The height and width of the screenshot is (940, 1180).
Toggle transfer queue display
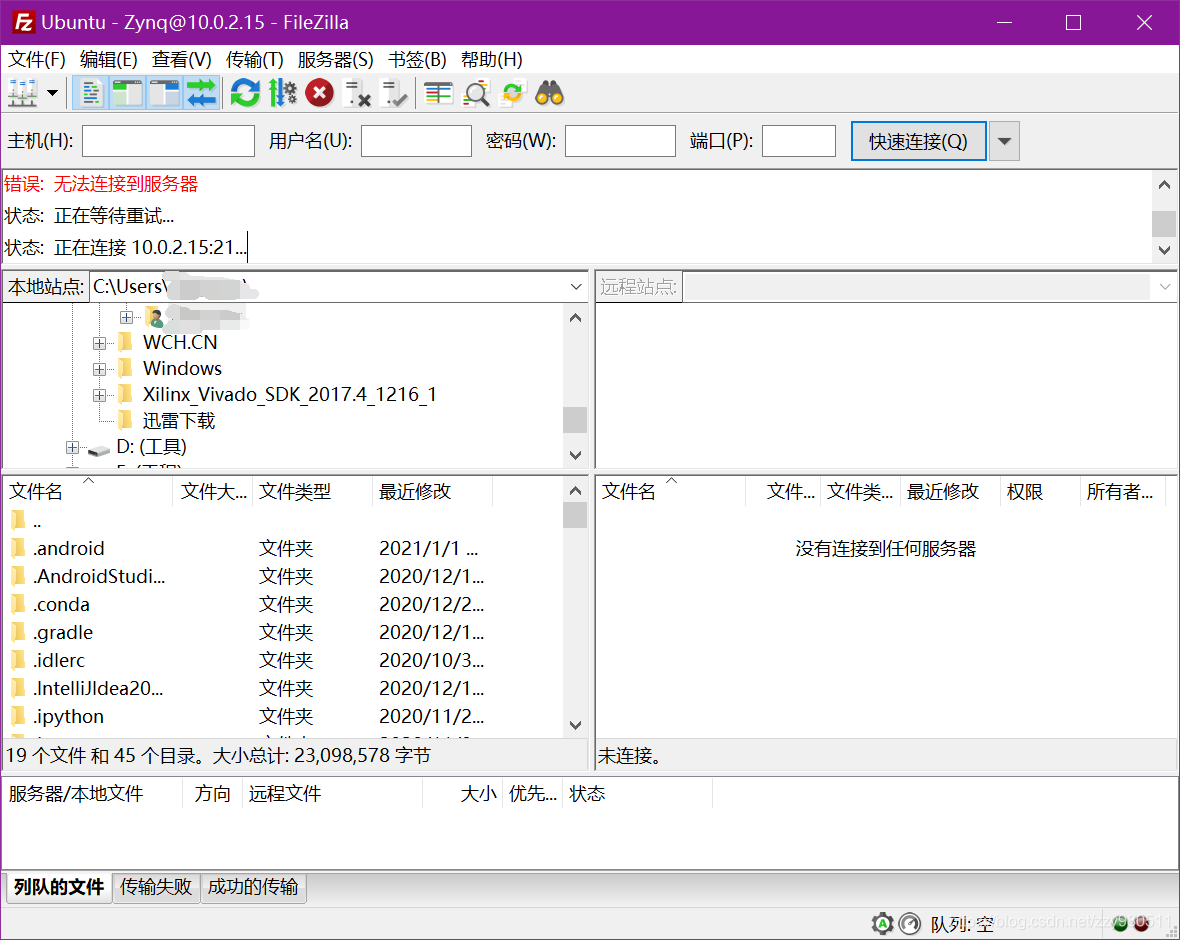(201, 93)
